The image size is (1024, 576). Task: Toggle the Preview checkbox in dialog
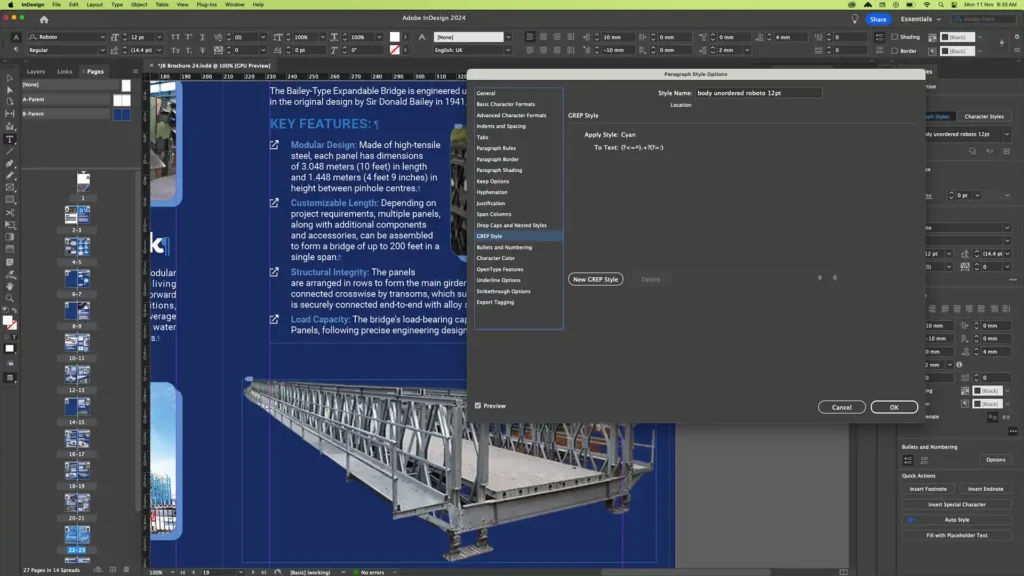tap(478, 406)
